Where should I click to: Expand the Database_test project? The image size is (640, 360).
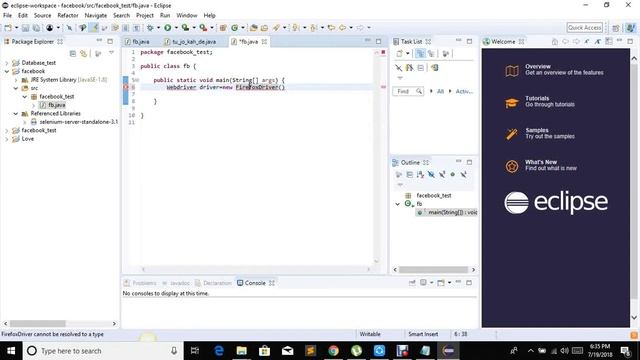point(7,63)
